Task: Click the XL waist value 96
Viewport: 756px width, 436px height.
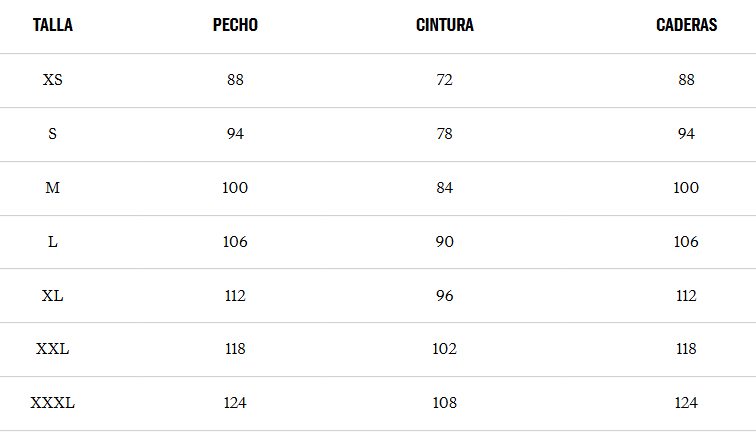Action: pyautogui.click(x=445, y=296)
